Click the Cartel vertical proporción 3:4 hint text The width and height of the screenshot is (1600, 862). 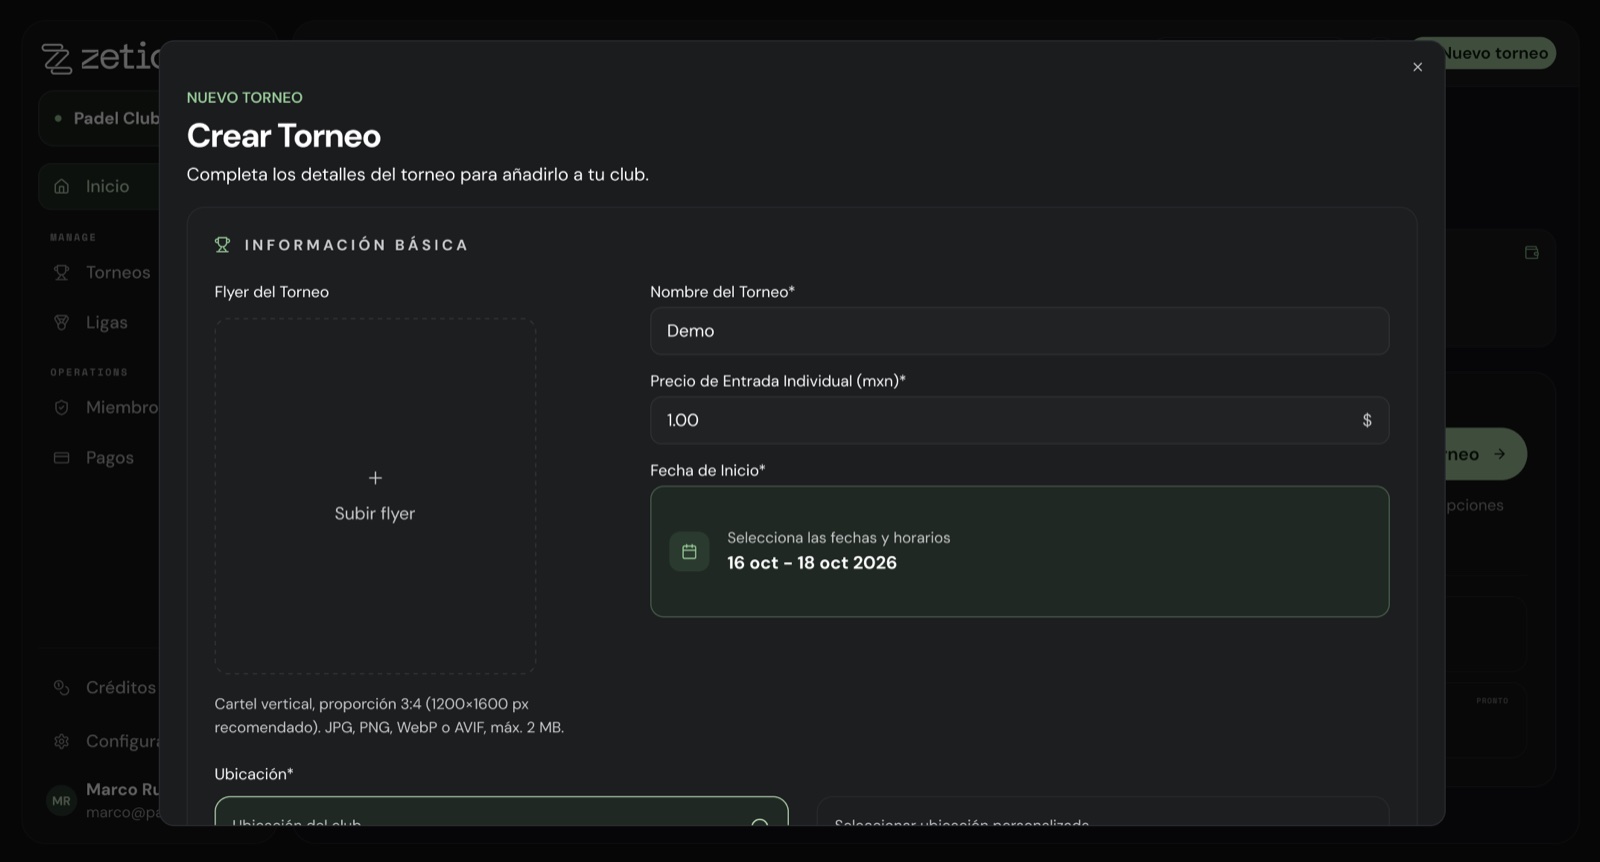(x=389, y=715)
